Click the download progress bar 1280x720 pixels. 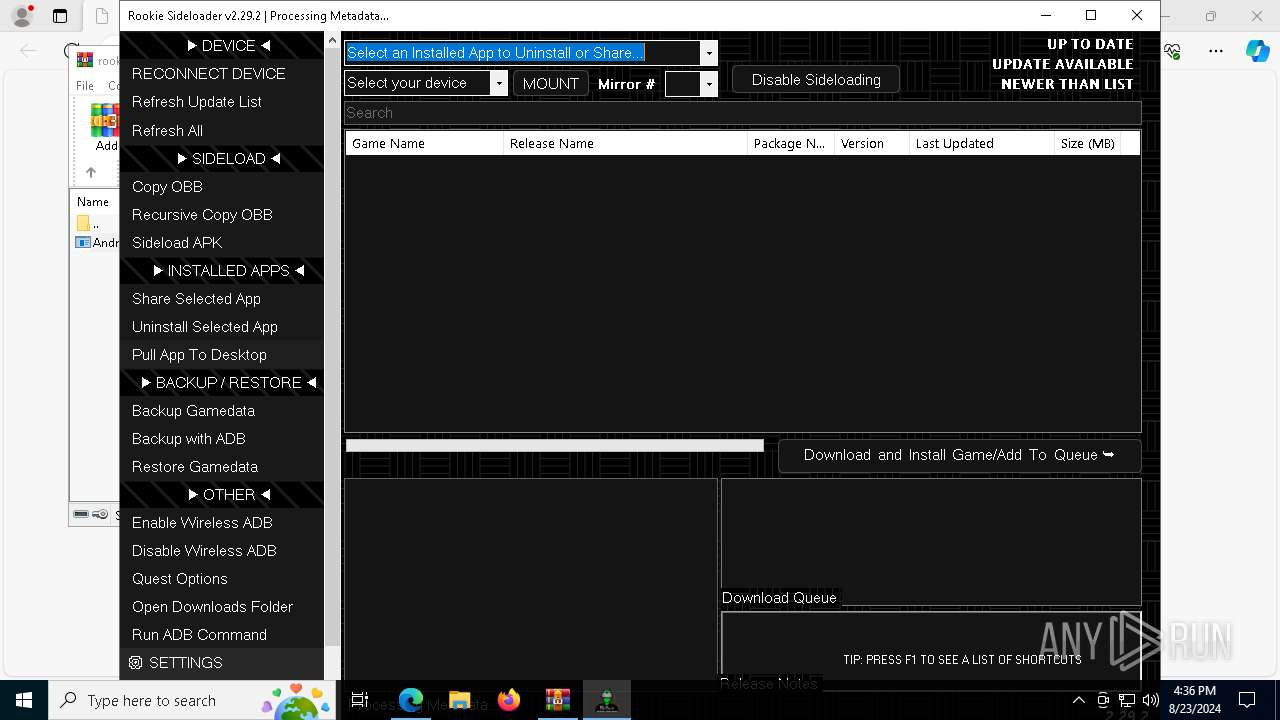point(554,446)
